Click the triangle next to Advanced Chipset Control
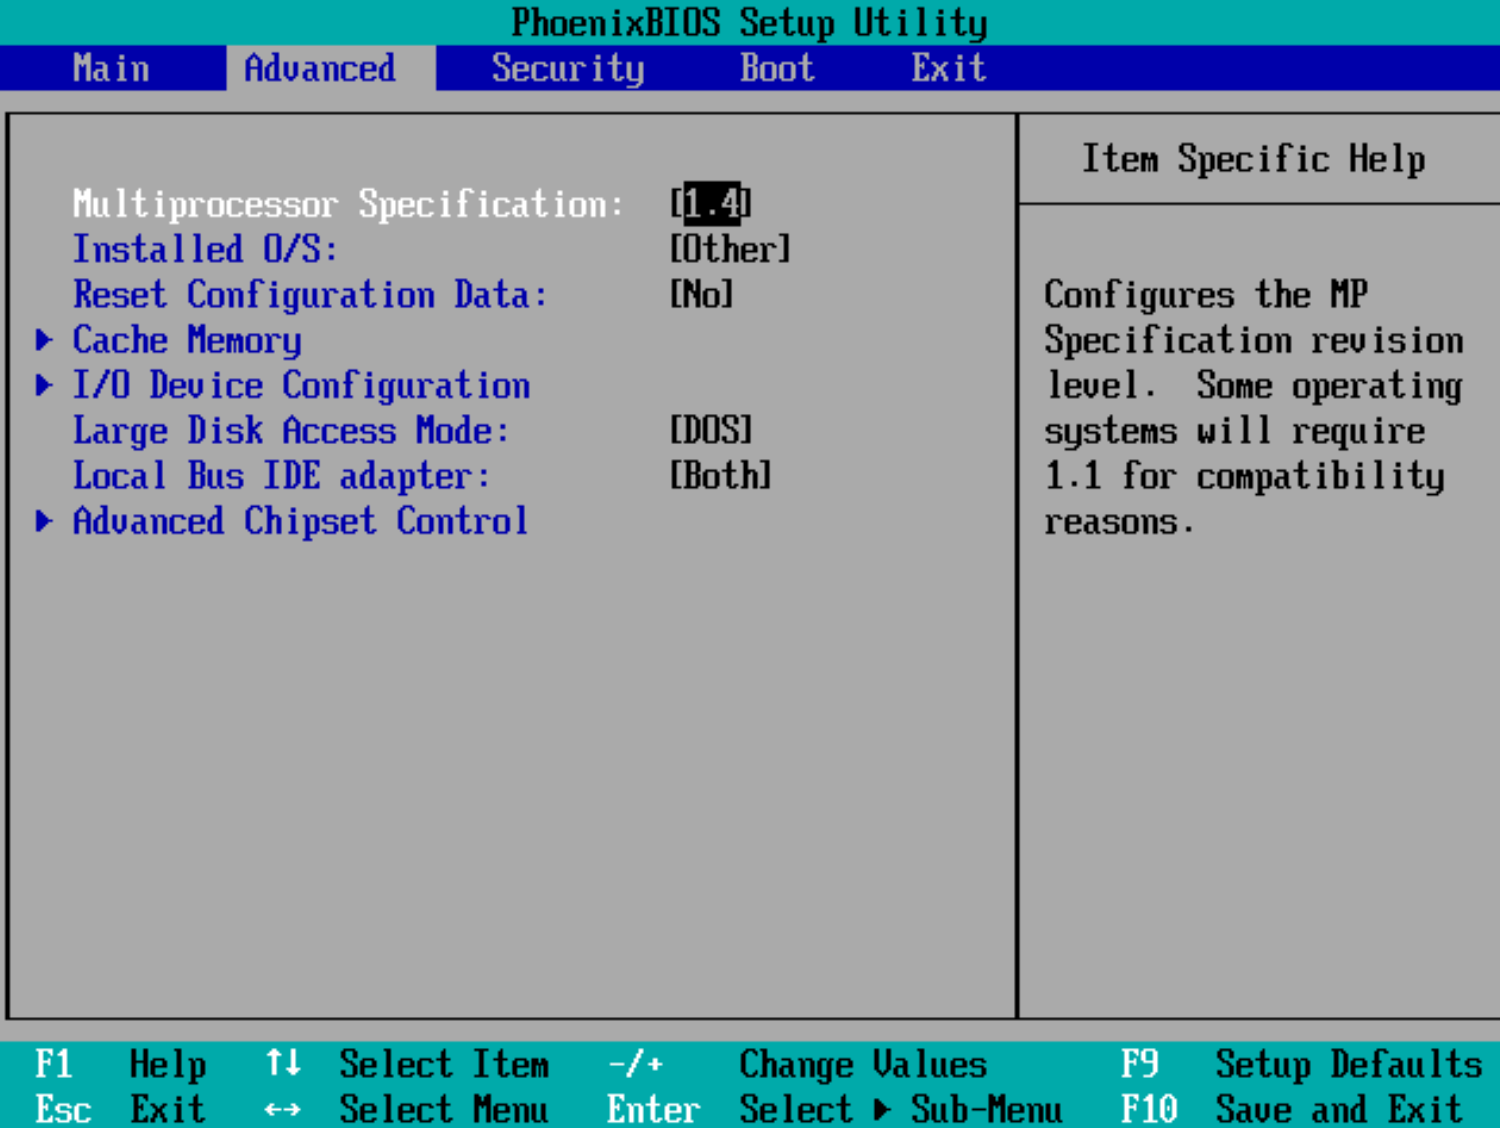 (44, 521)
